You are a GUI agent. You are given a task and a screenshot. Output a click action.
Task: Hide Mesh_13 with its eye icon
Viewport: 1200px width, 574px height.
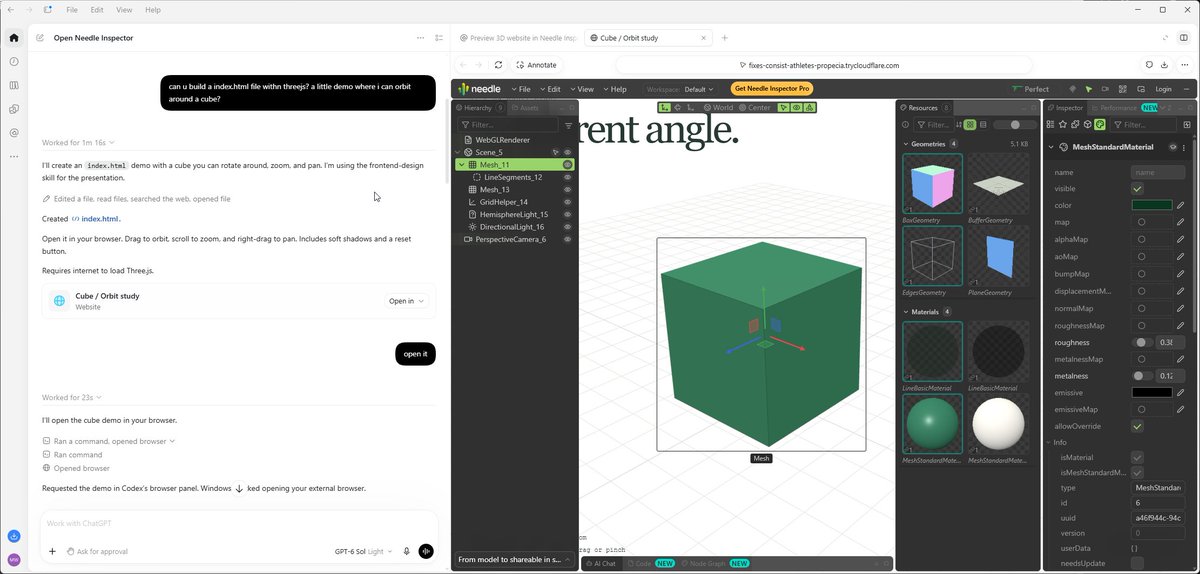click(x=567, y=189)
